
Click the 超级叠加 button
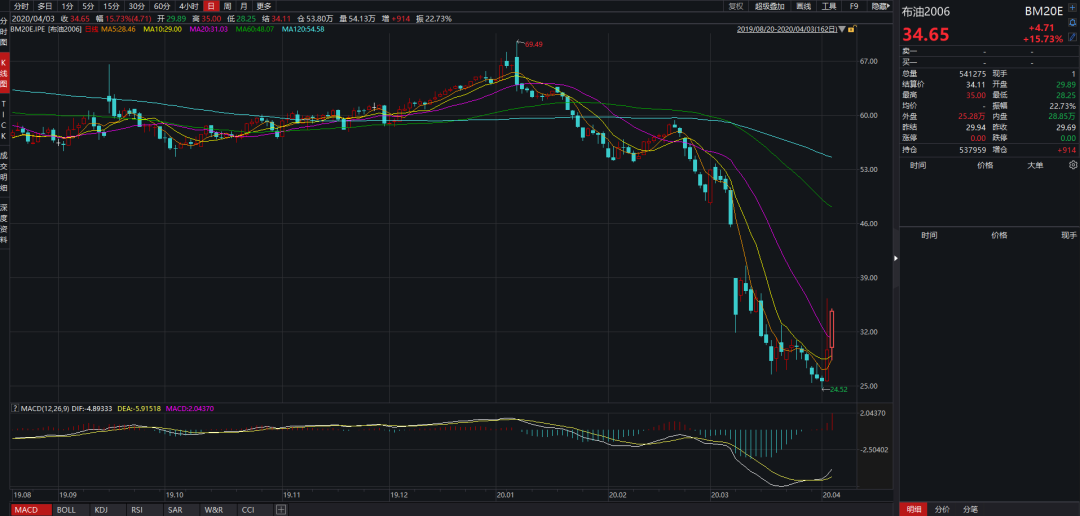tap(770, 6)
